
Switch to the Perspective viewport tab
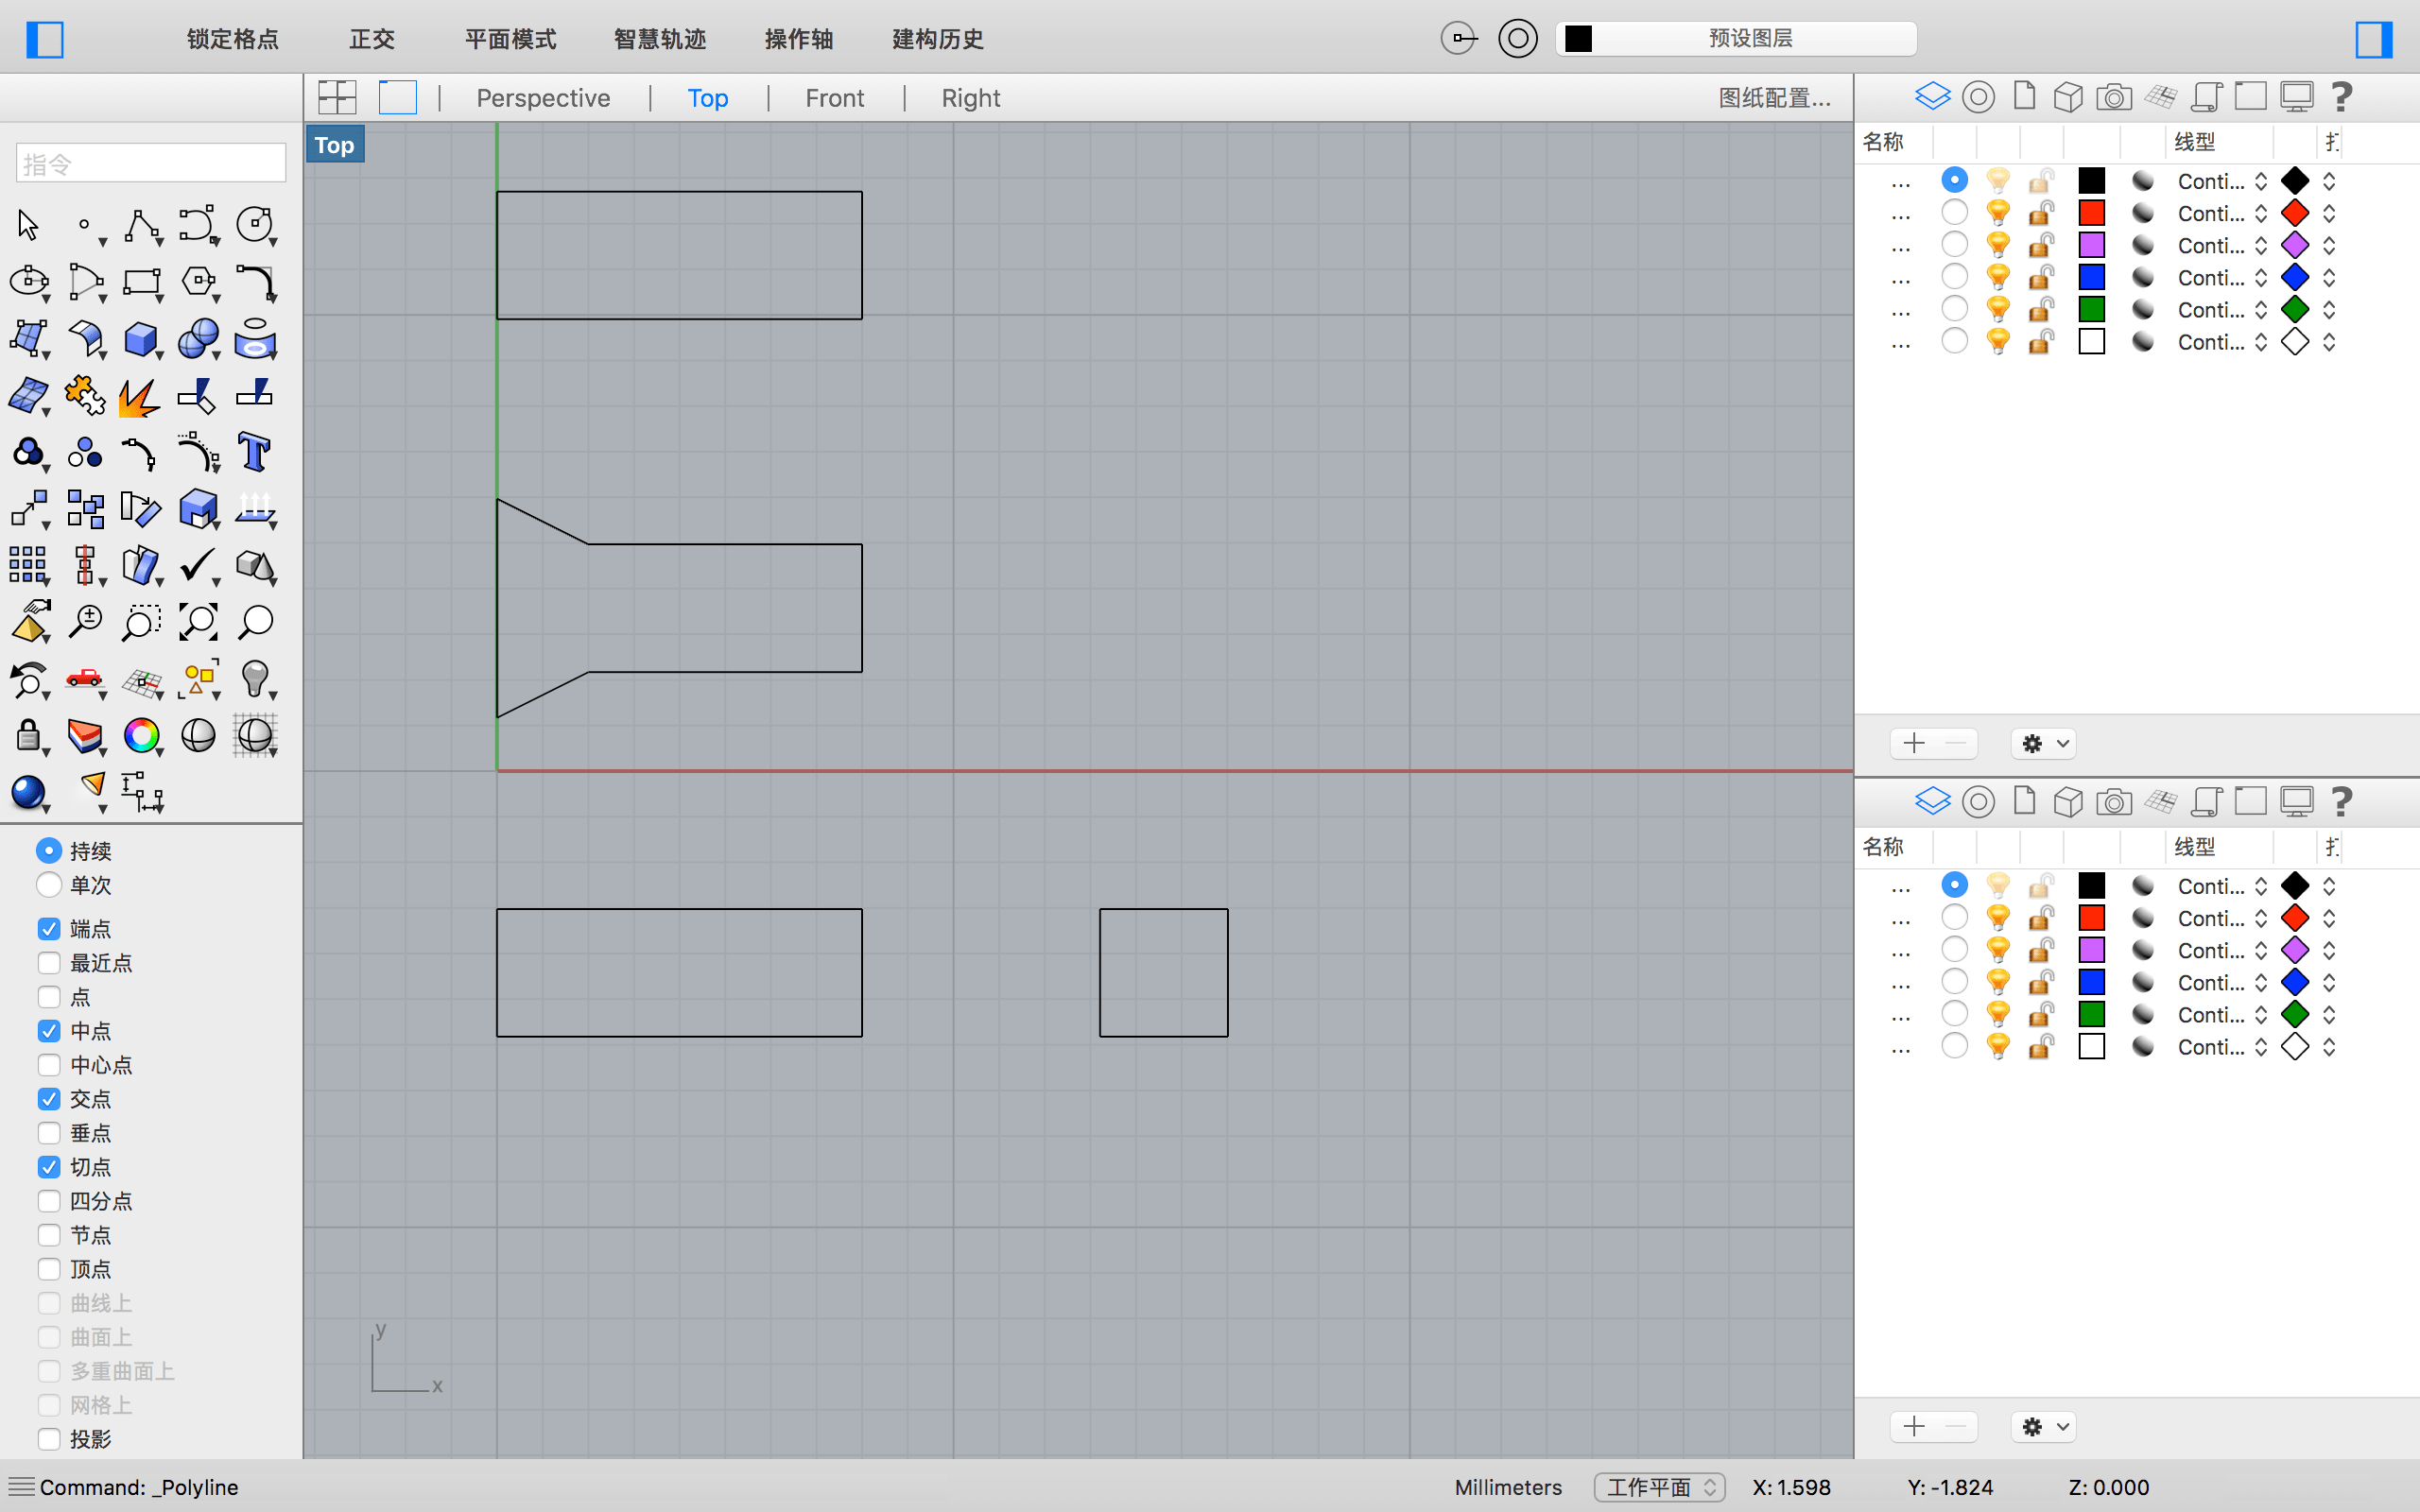(543, 98)
